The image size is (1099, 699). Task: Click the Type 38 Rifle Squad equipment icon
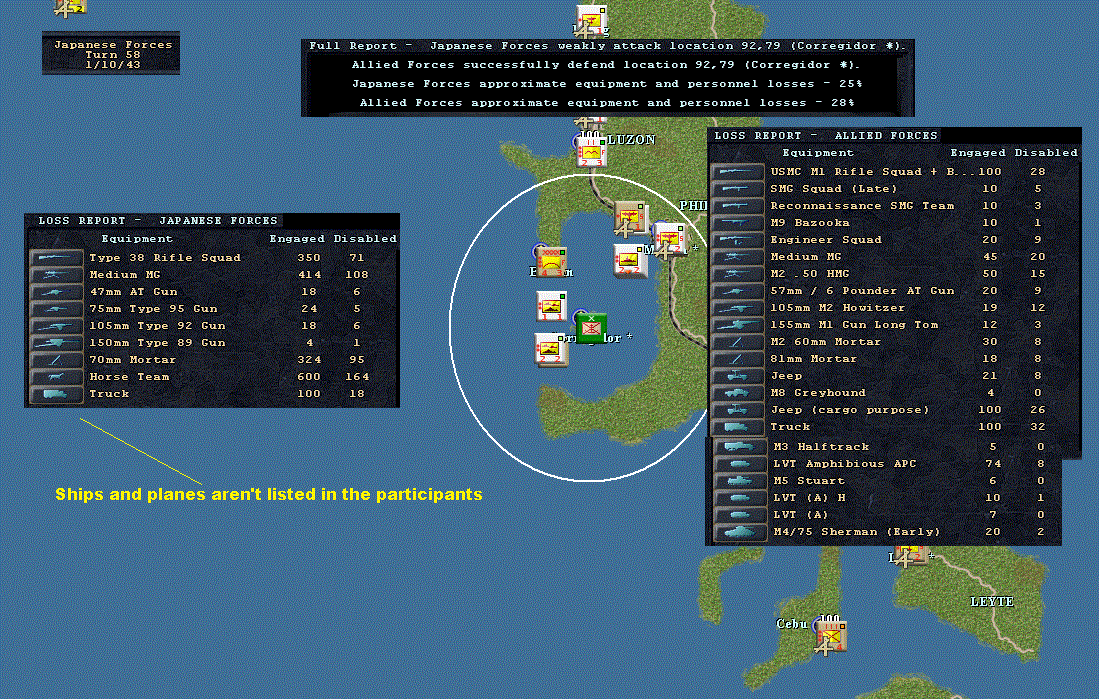pos(57,258)
